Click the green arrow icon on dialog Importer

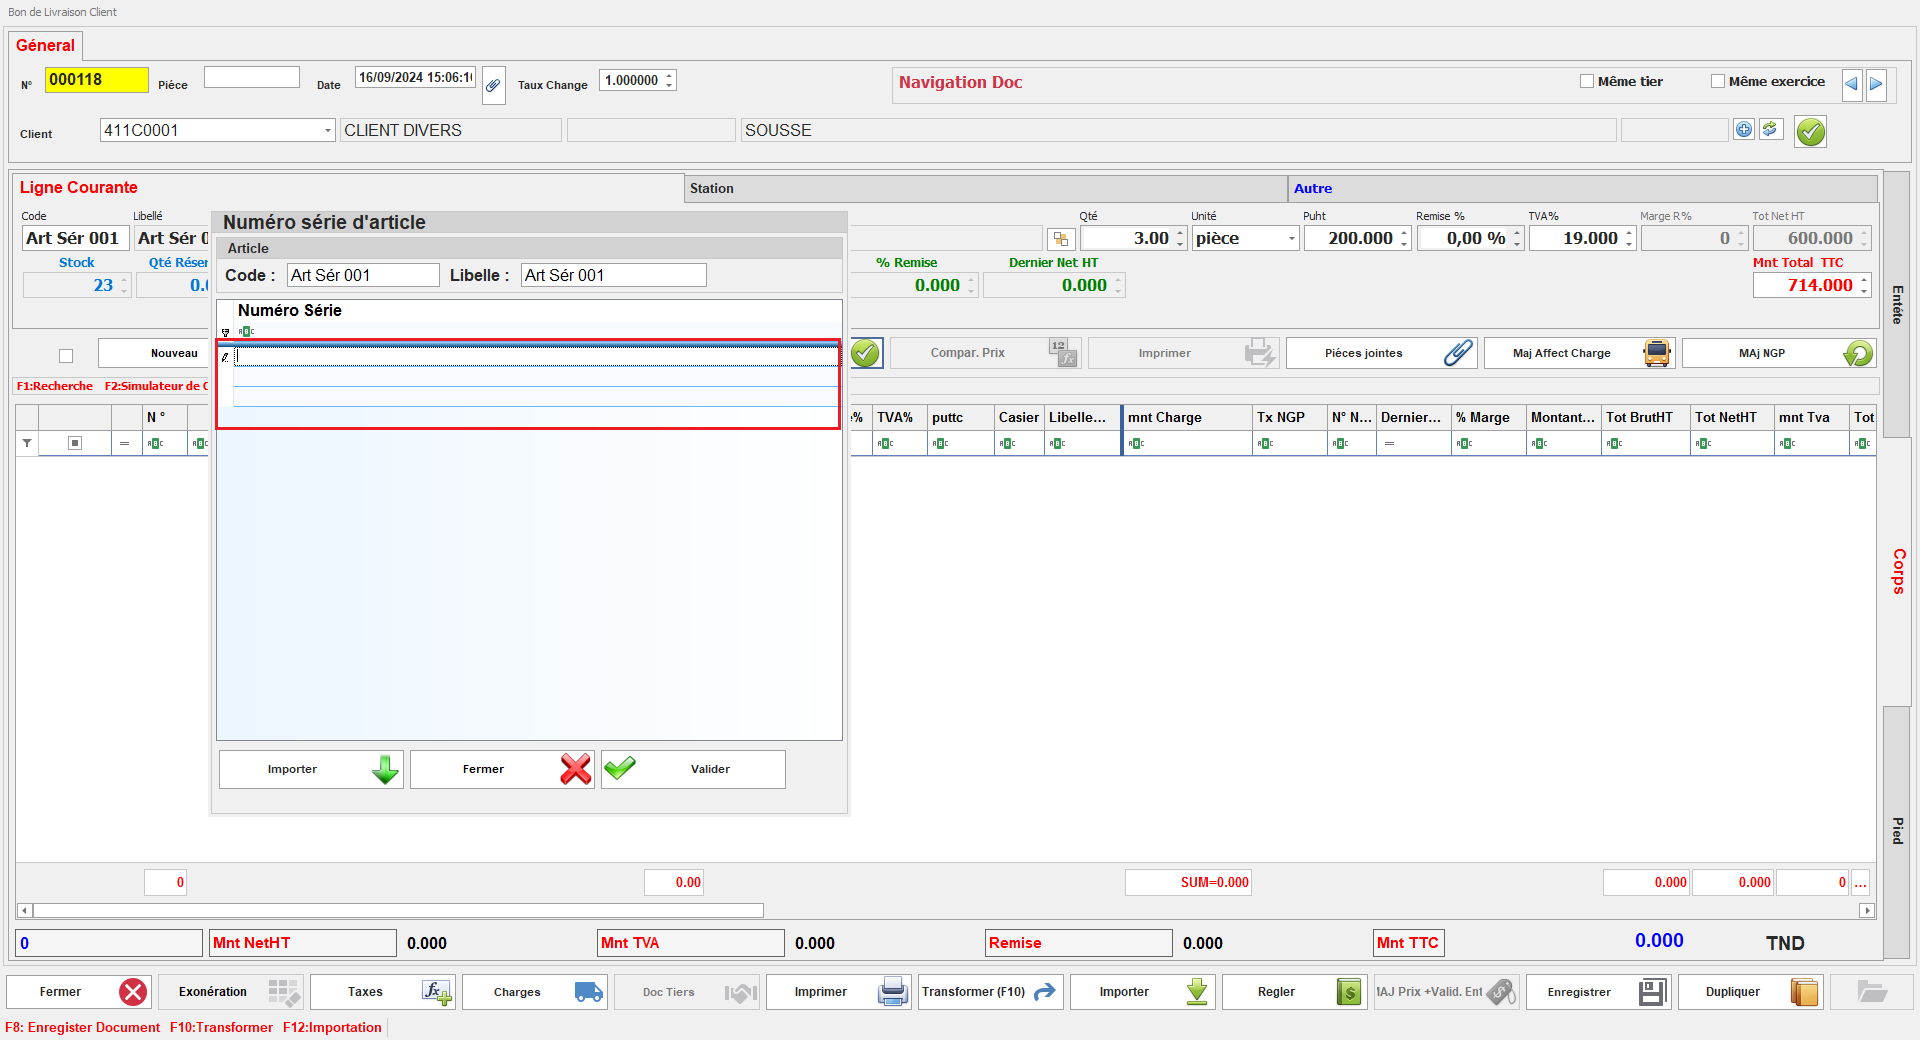pos(385,769)
